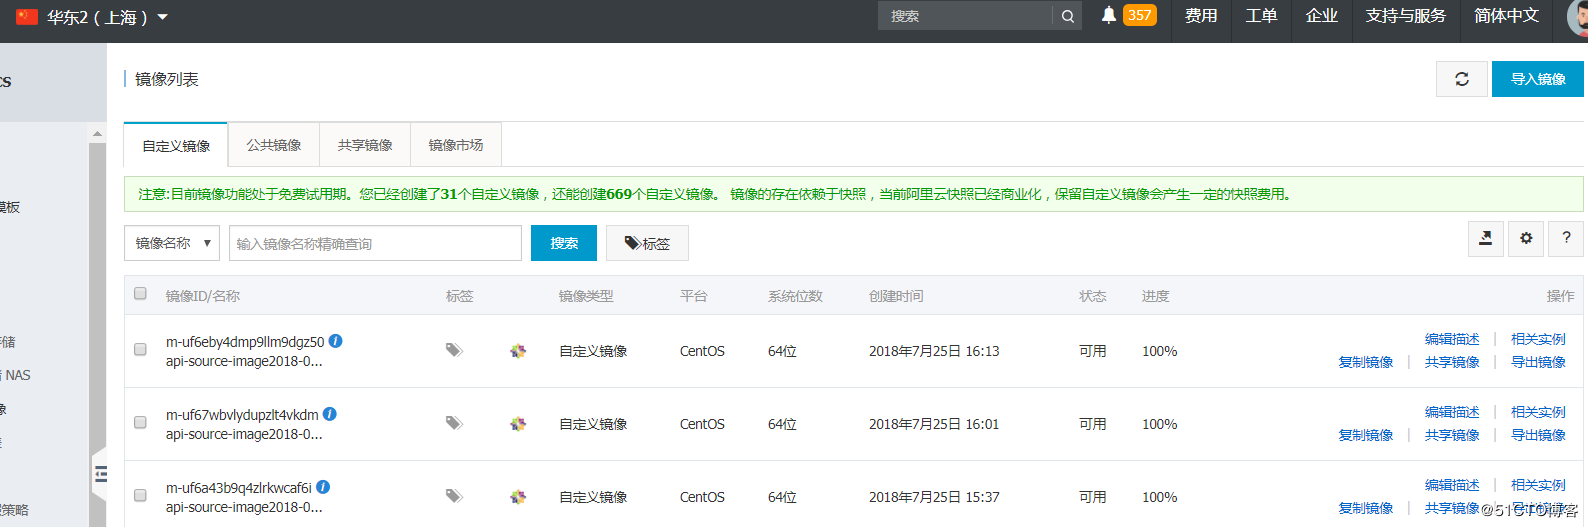This screenshot has height=527, width=1588.
Task: Click tag icon in 15:37 image row
Action: pos(454,496)
